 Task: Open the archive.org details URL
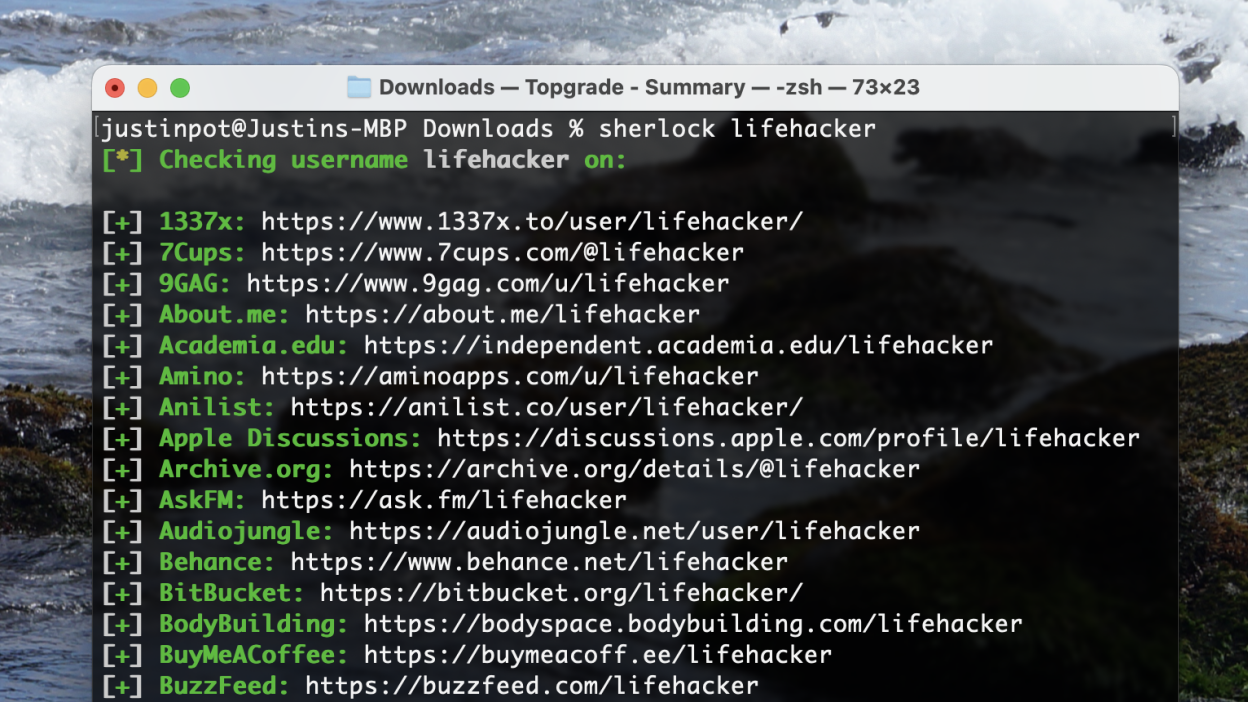coord(634,470)
